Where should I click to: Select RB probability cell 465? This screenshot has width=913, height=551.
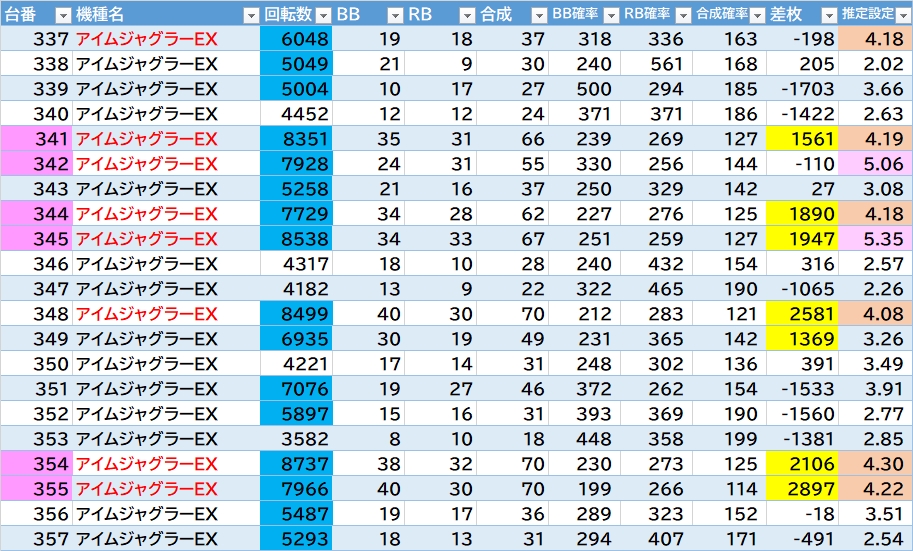click(657, 289)
